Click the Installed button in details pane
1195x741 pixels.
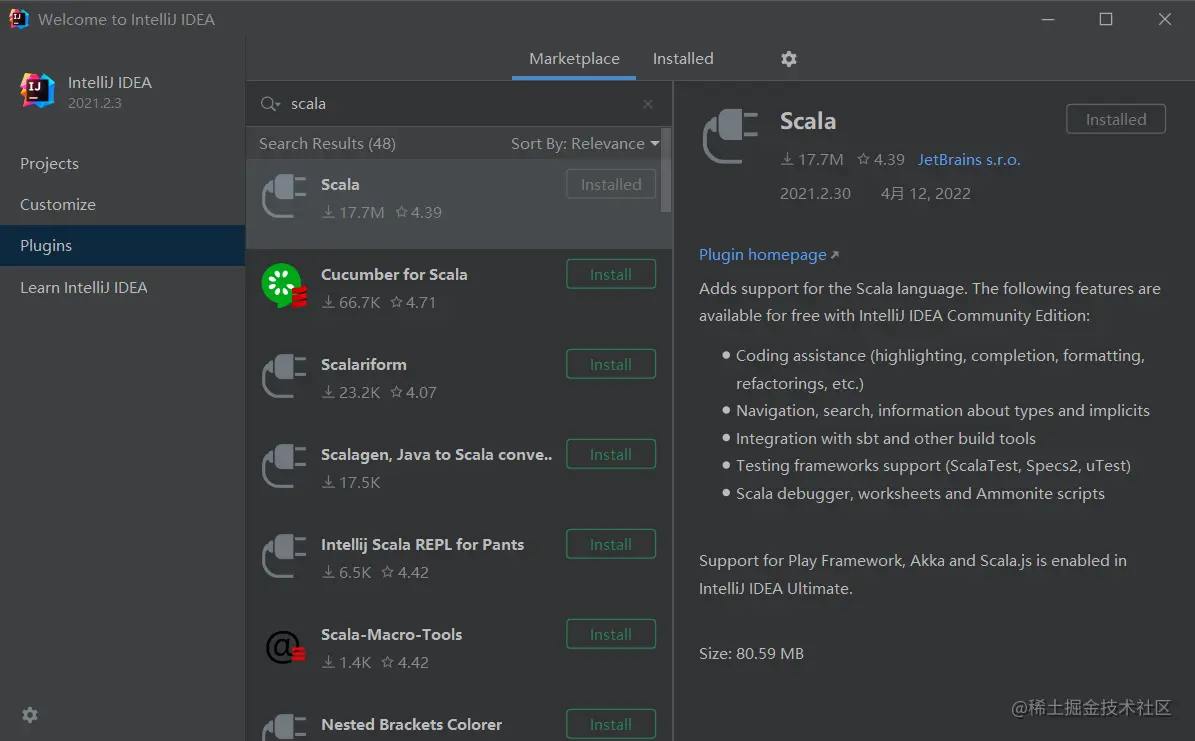click(x=1116, y=119)
